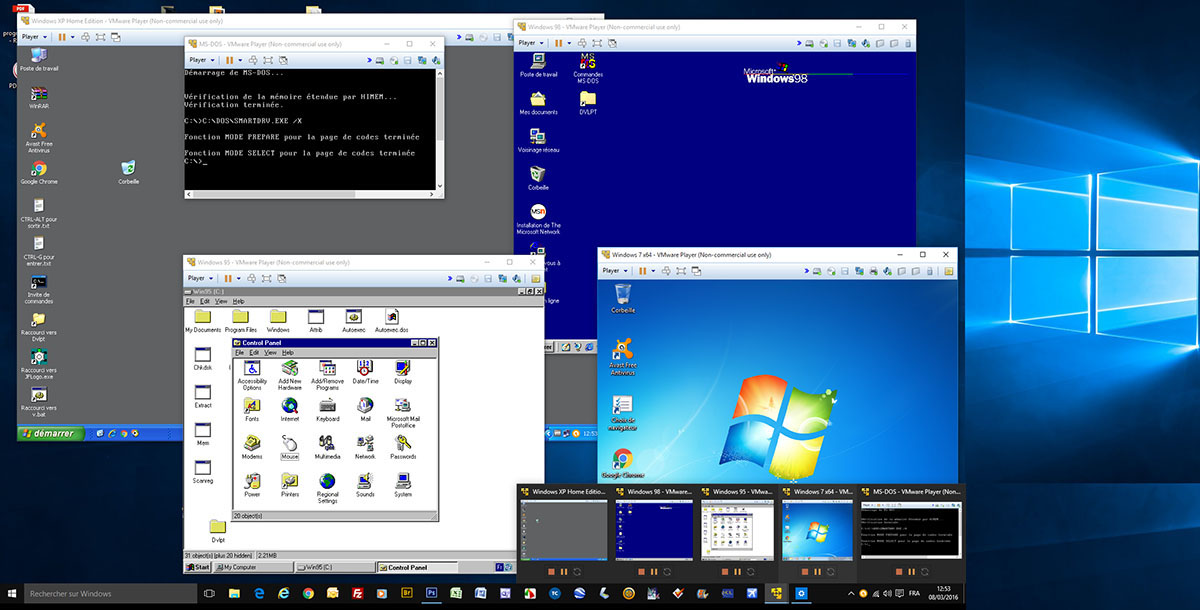Select Windows 98 preview thumbnail
Image resolution: width=1200 pixels, height=610 pixels.
[654, 530]
